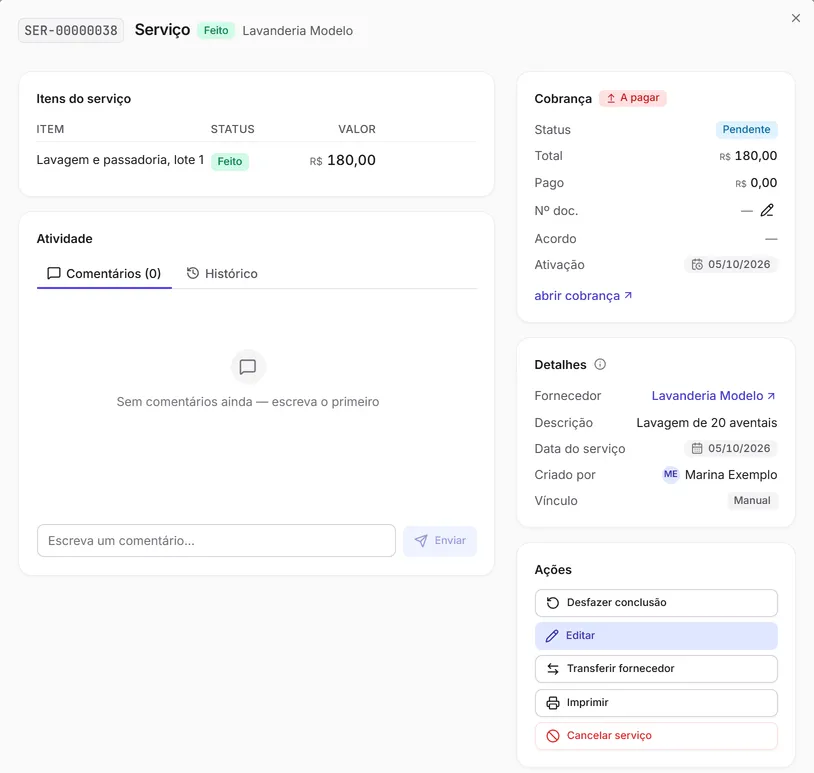
Task: Click the info icon beside Detalhes
Action: click(600, 364)
